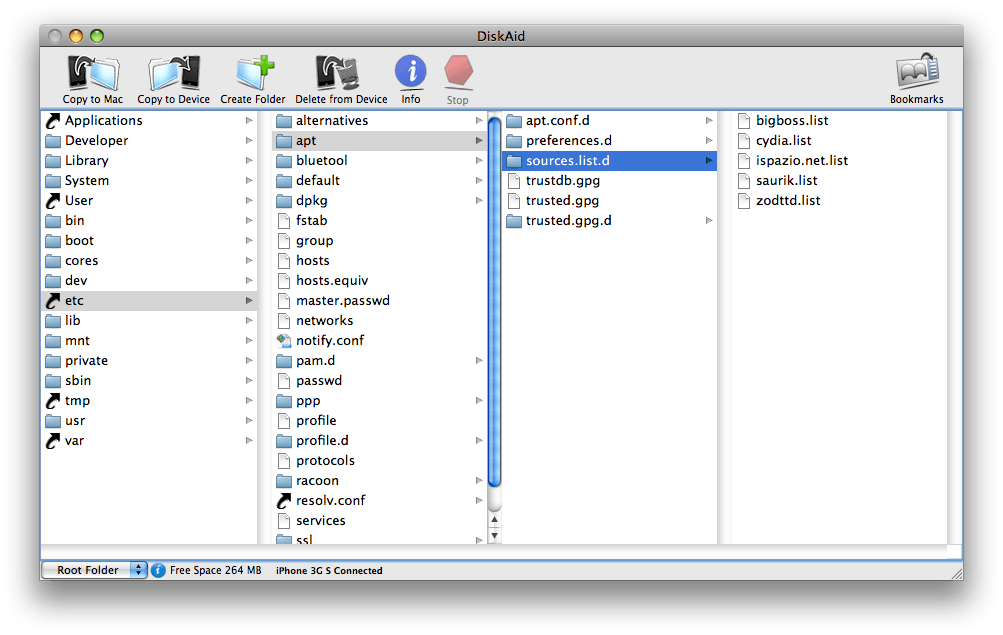Click the cydia.list file icon
This screenshot has width=1003, height=635.
click(x=744, y=141)
